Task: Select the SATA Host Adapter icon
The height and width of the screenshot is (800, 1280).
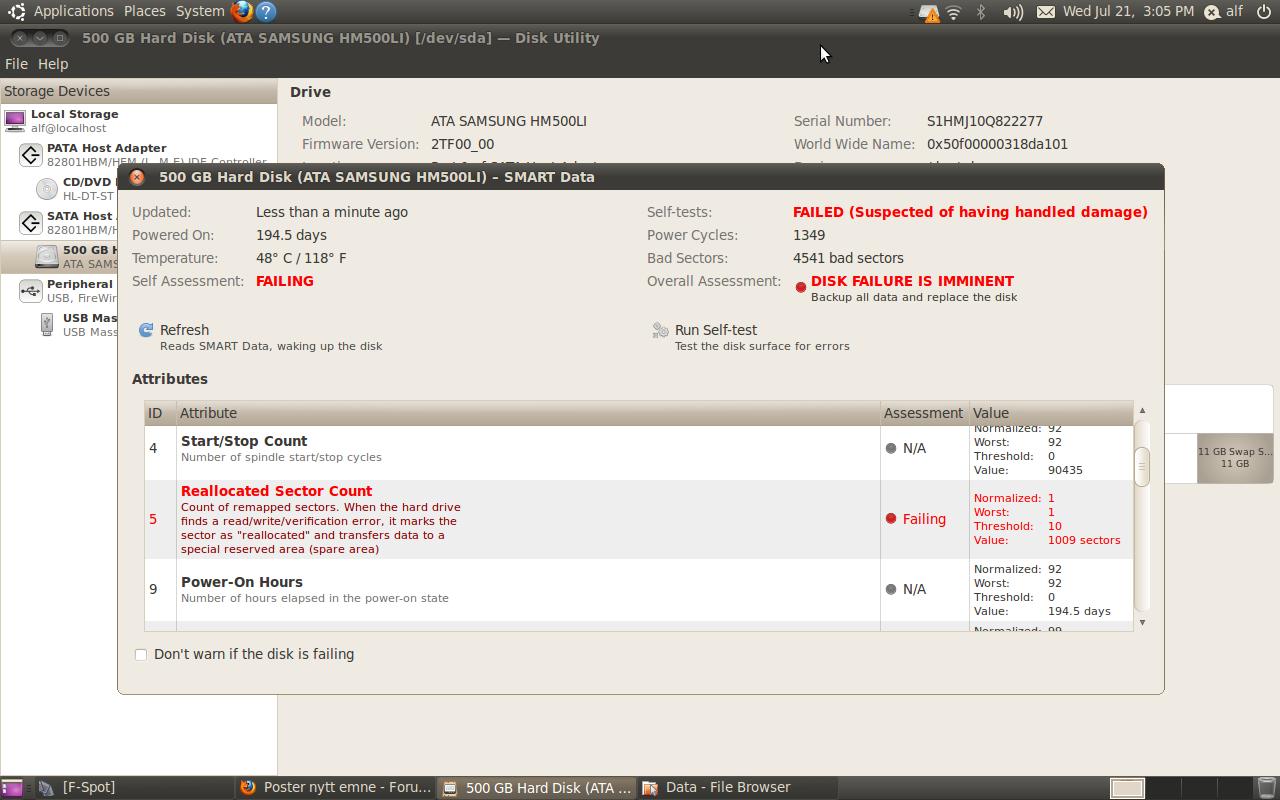Action: (x=31, y=223)
